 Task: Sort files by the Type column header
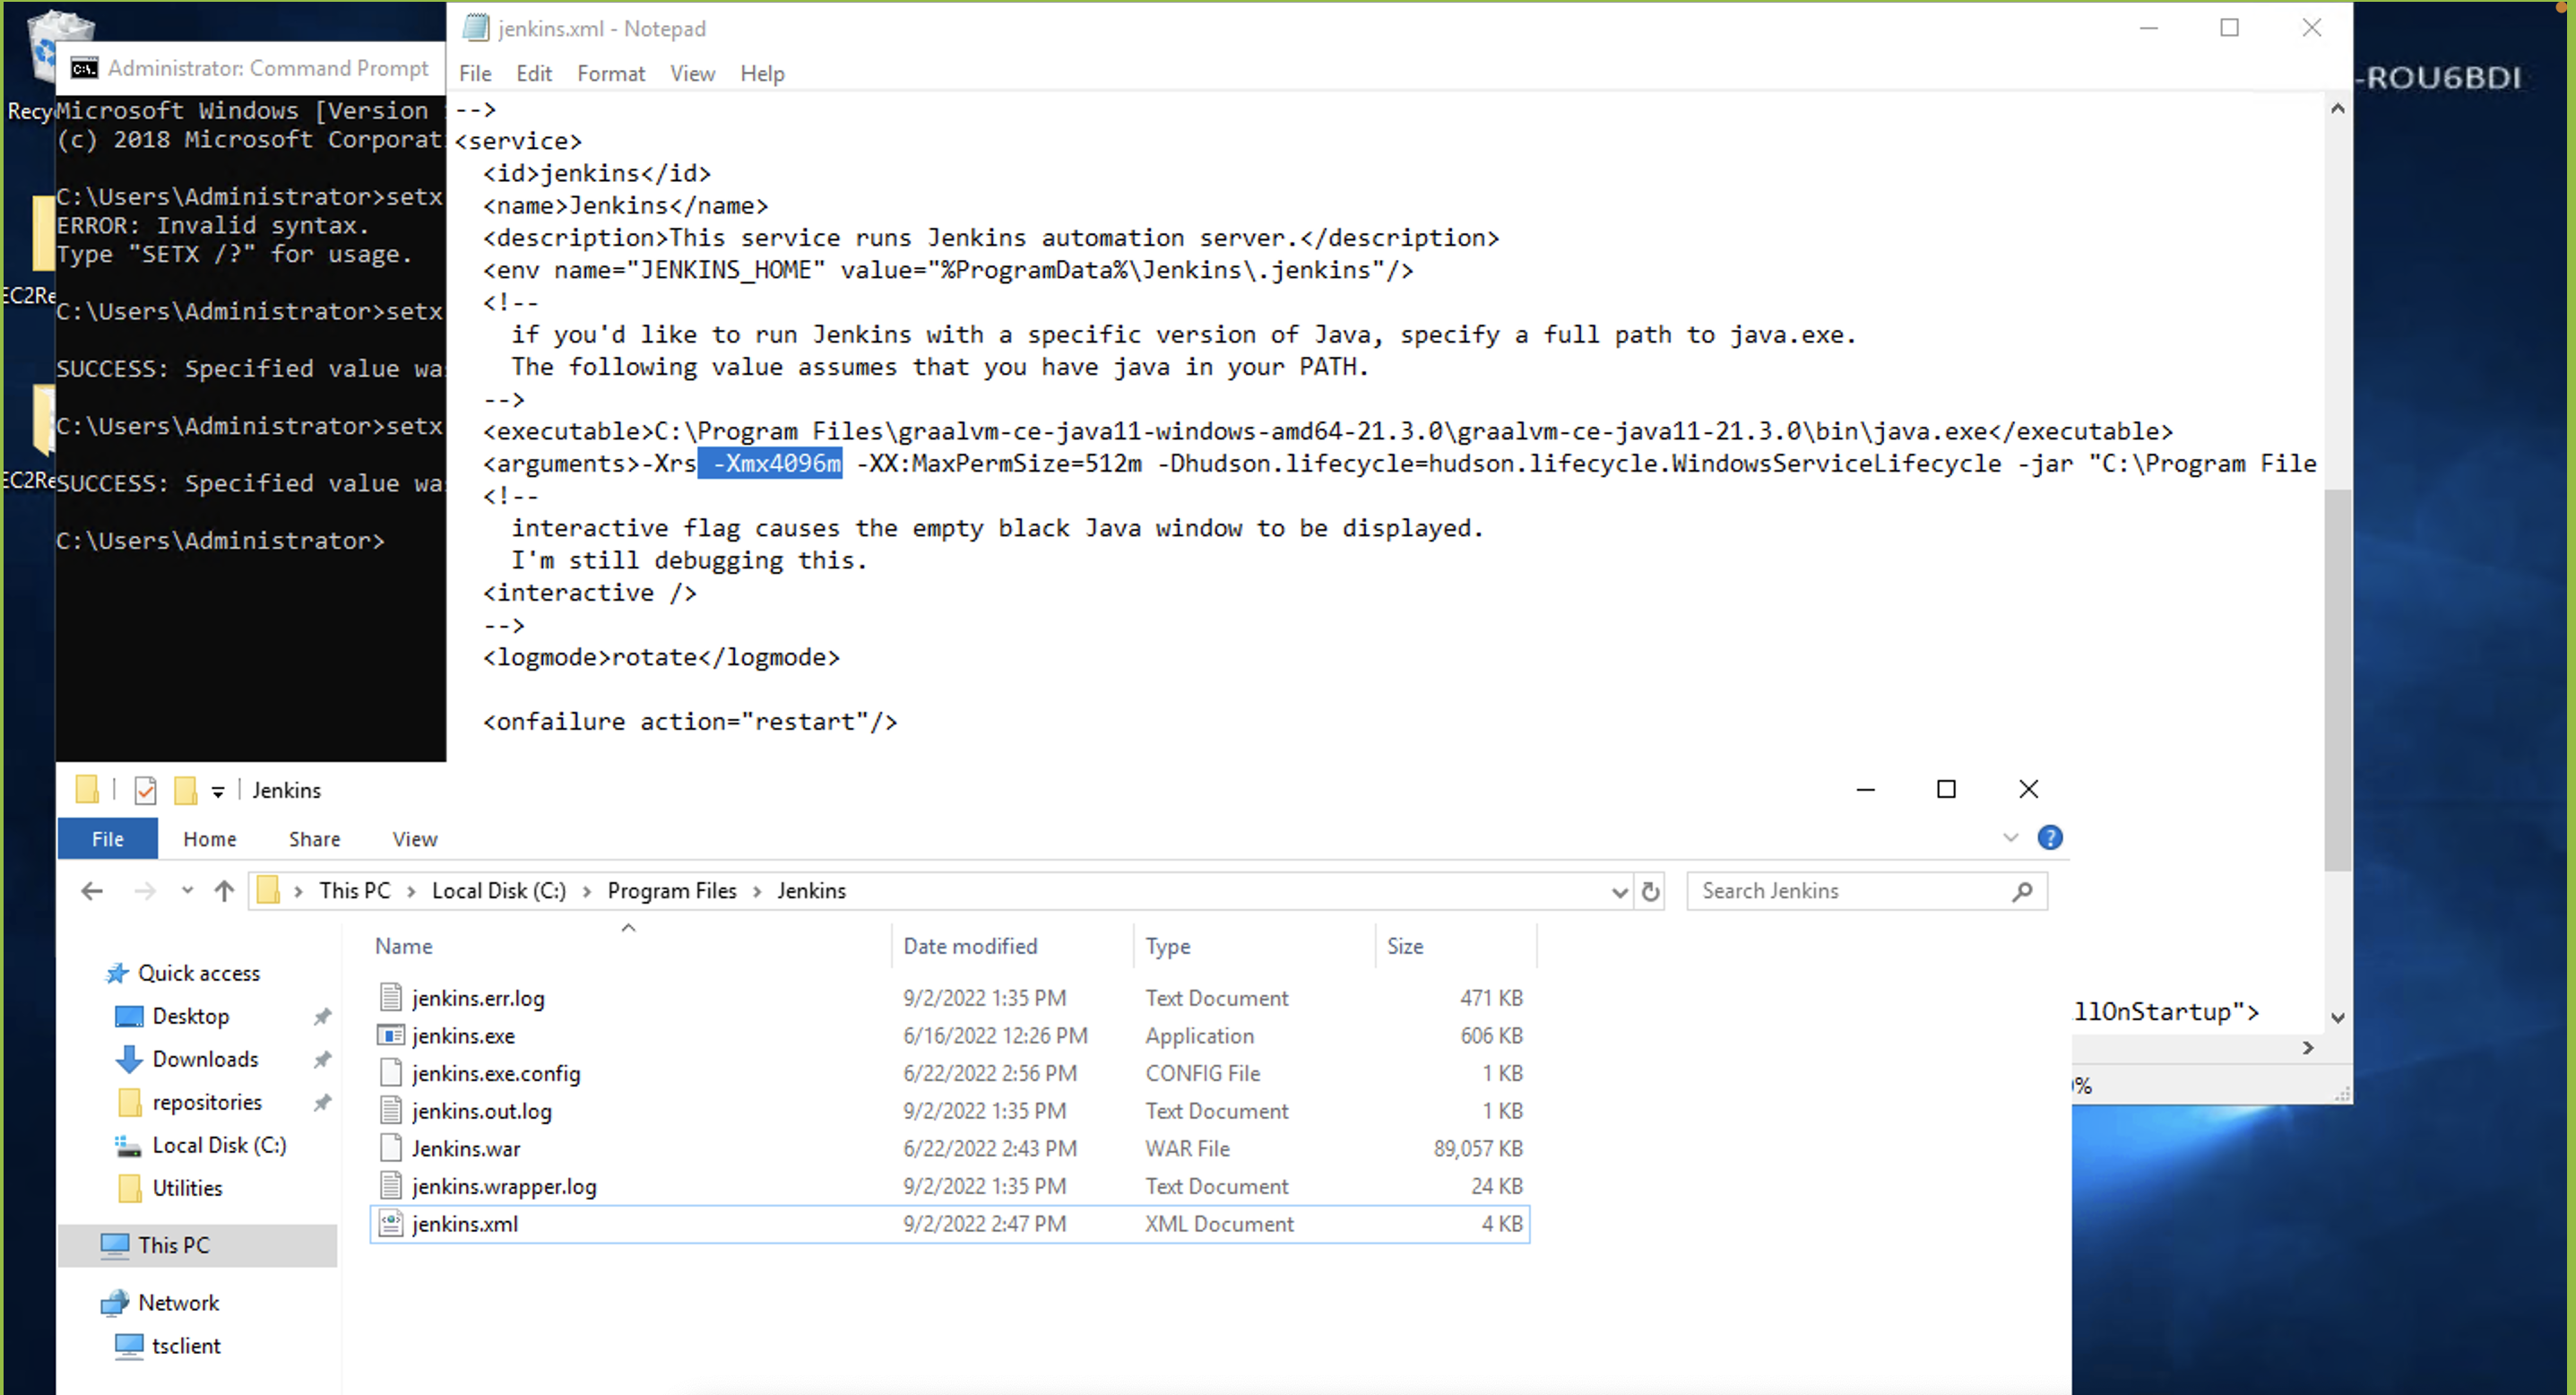1168,946
